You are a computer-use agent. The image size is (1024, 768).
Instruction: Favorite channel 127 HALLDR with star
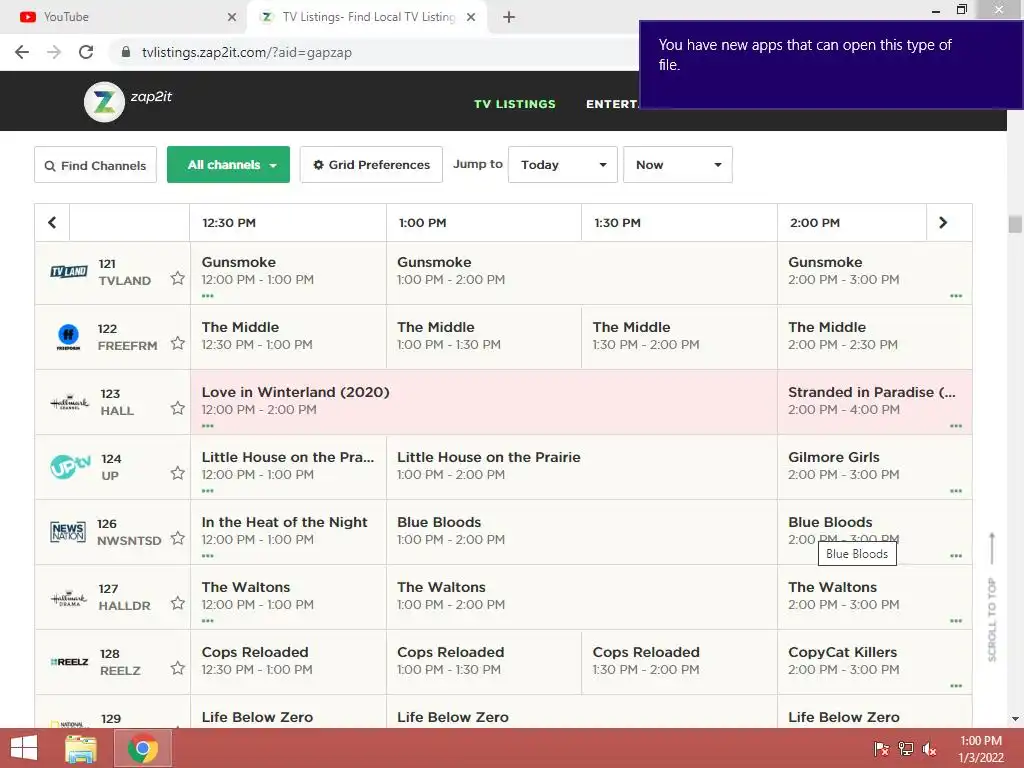178,603
